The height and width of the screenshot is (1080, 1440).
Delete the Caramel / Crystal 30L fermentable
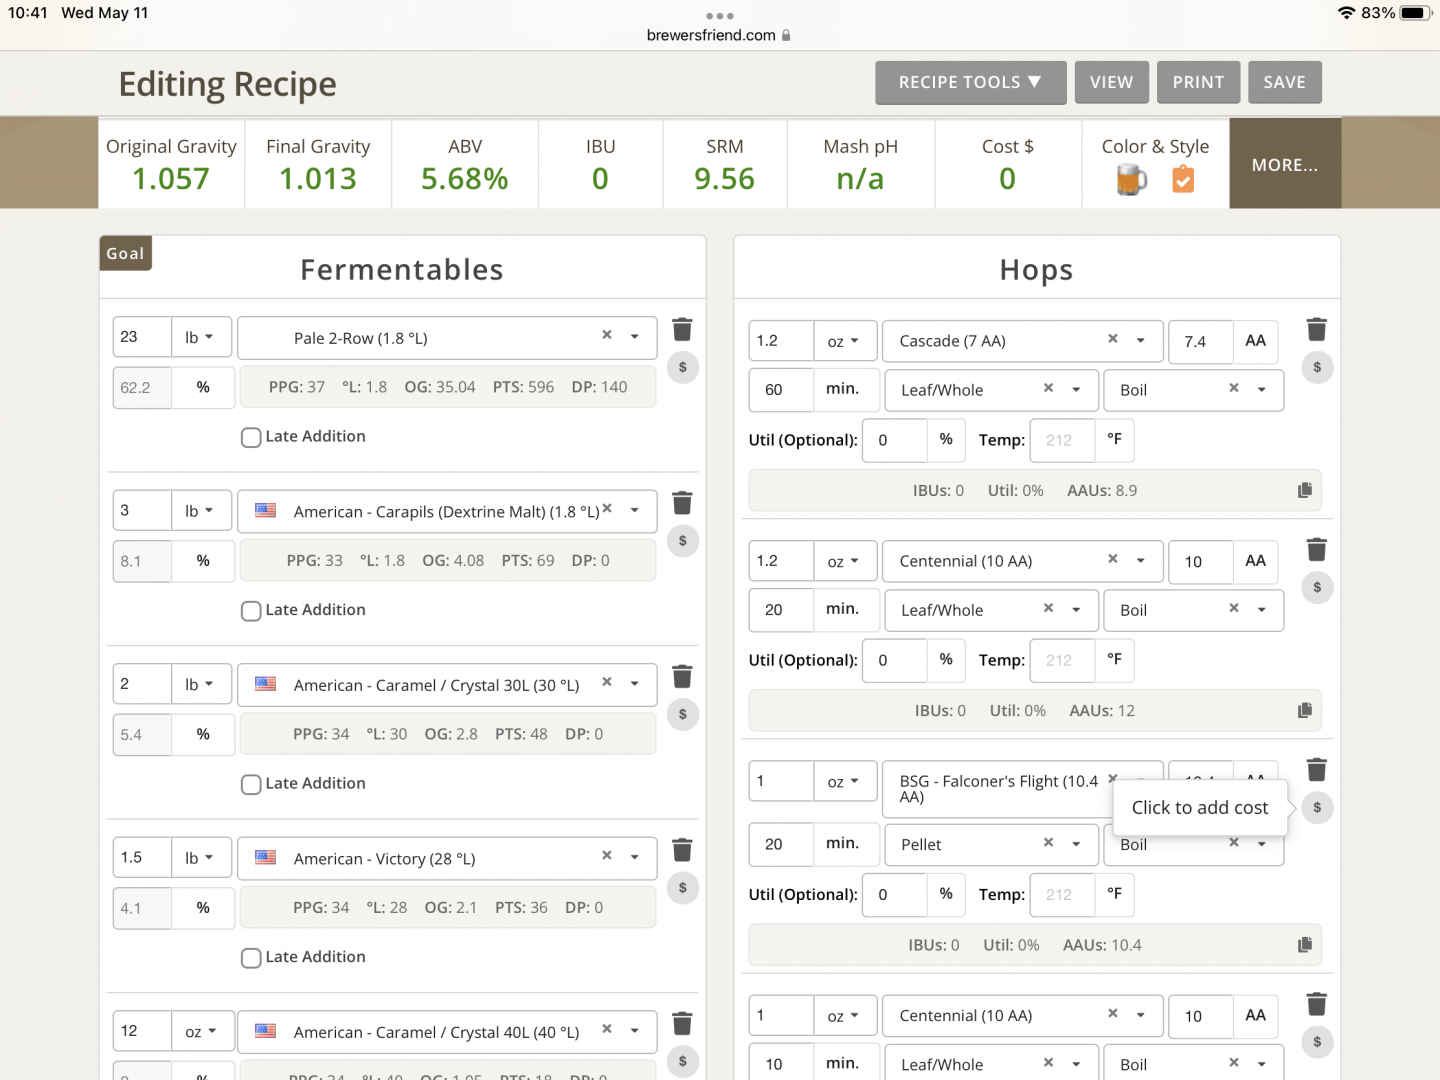coord(682,677)
